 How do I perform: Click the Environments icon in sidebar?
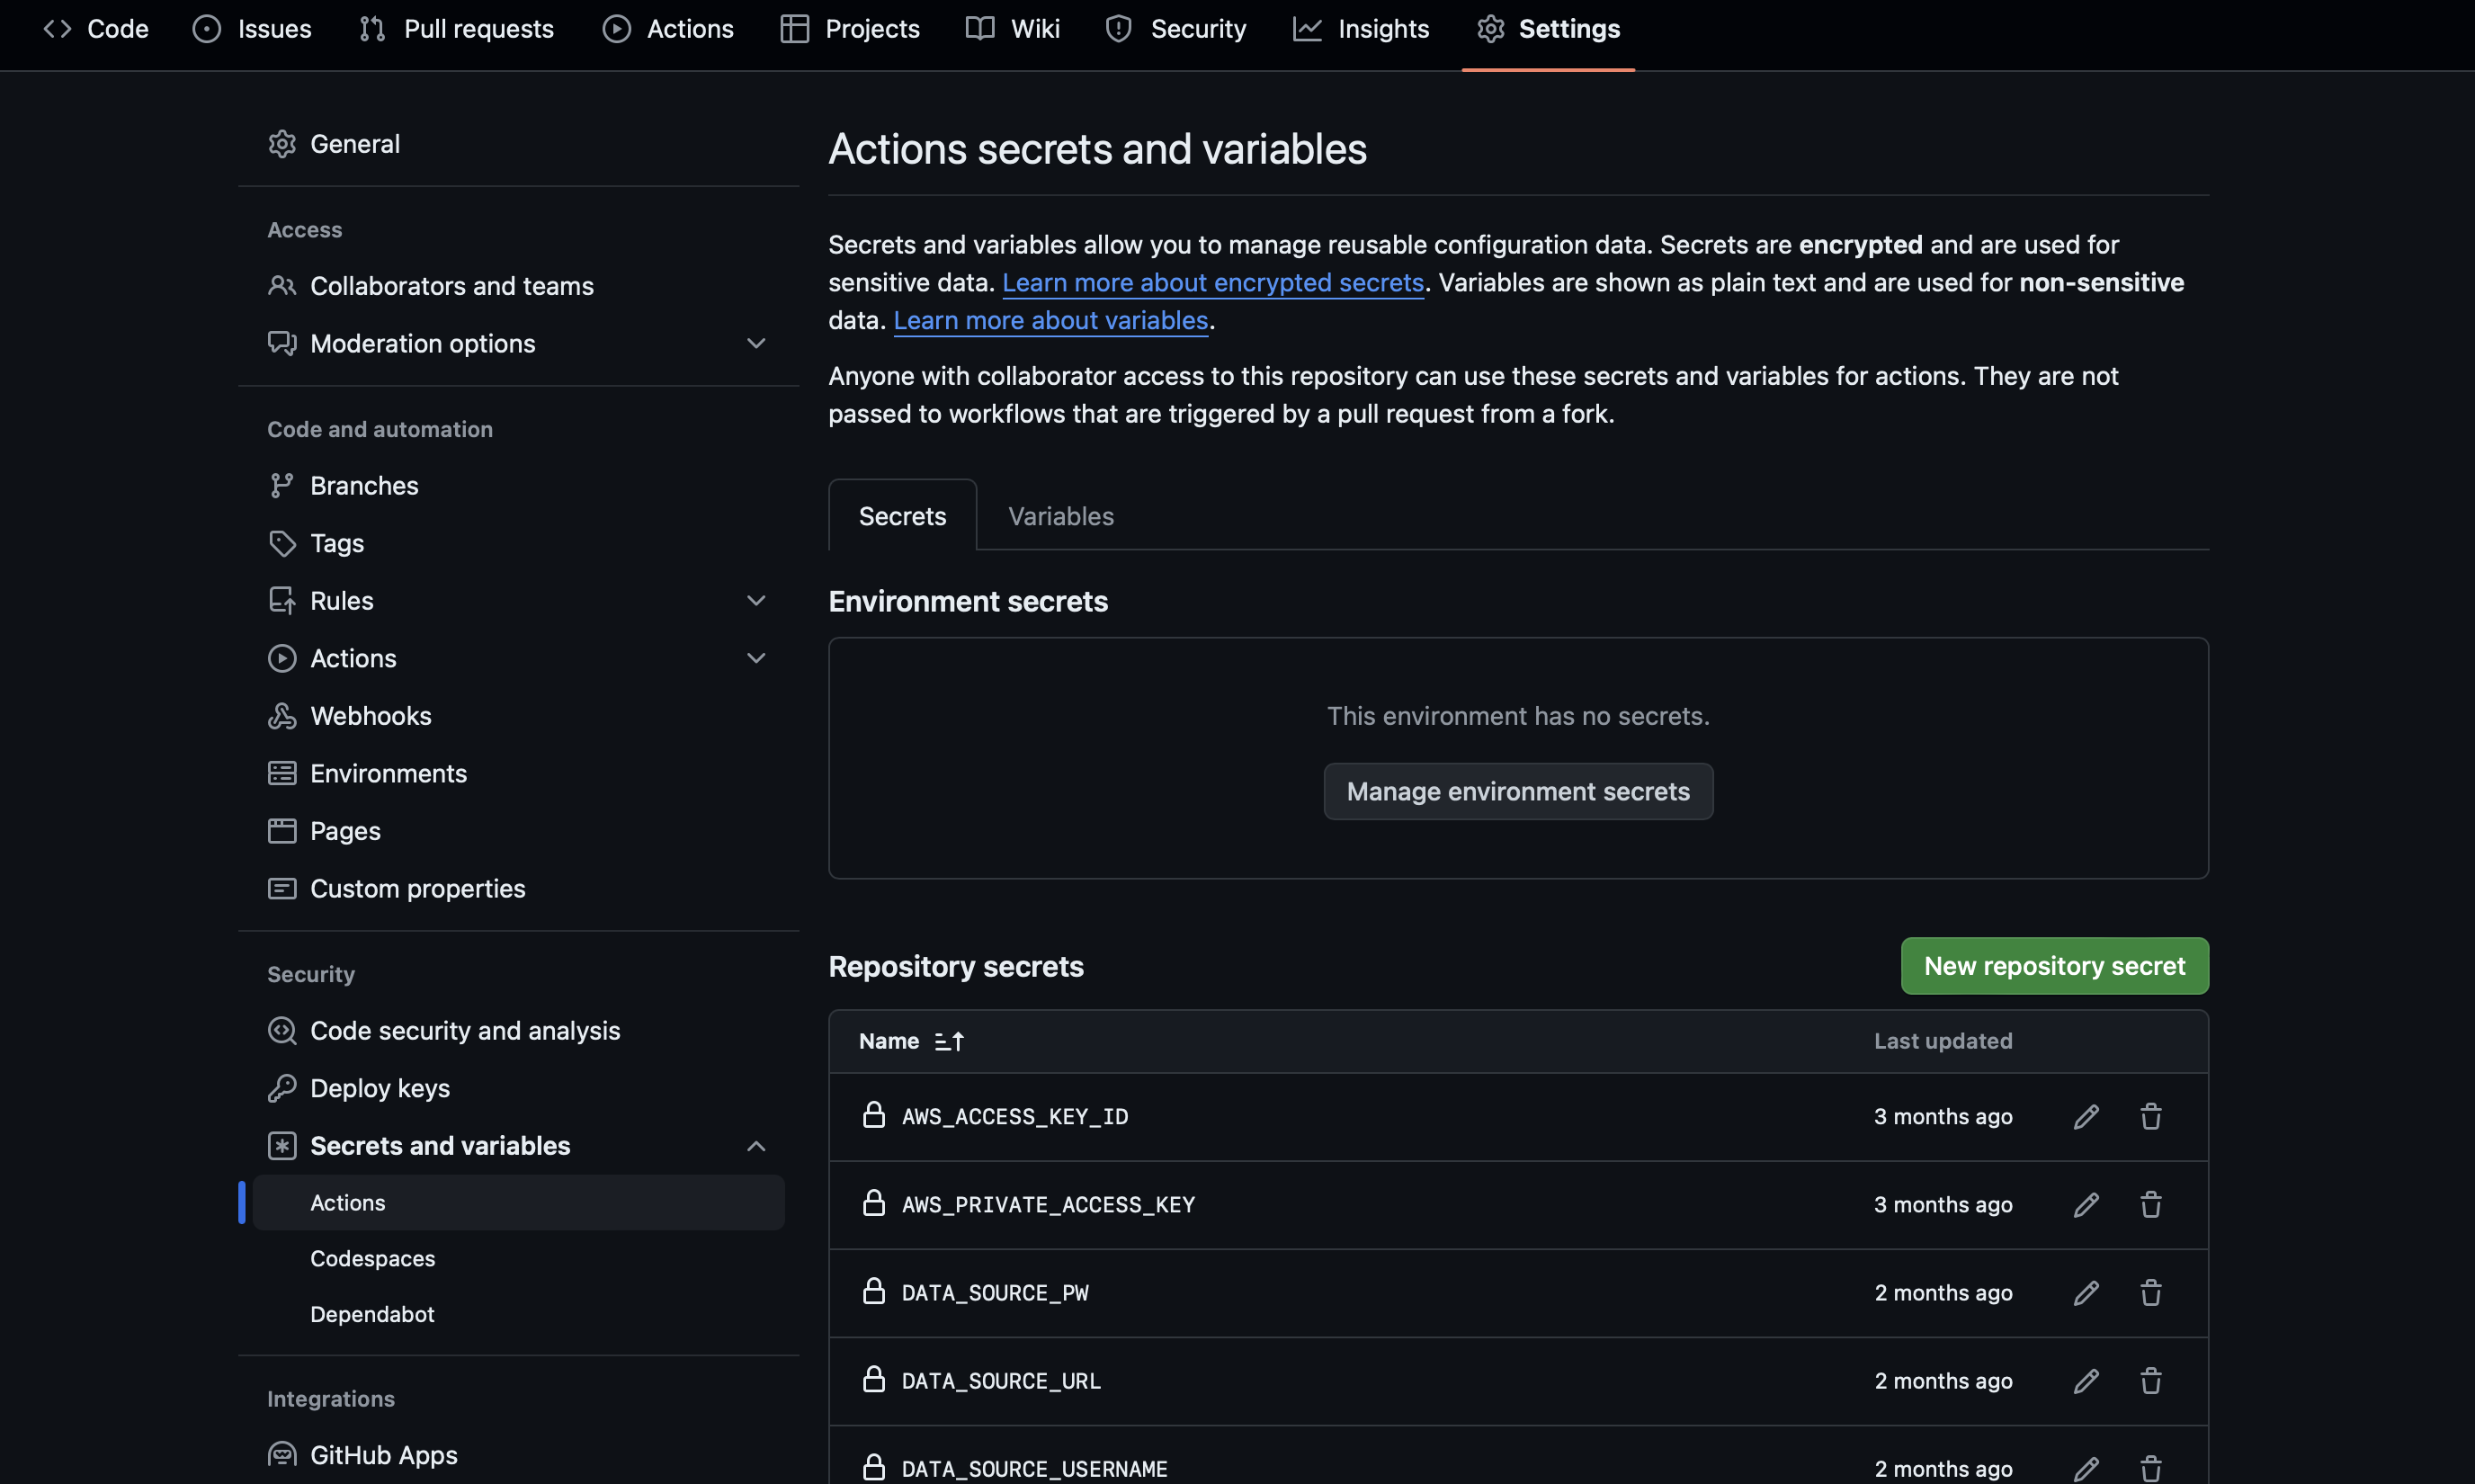click(x=282, y=774)
